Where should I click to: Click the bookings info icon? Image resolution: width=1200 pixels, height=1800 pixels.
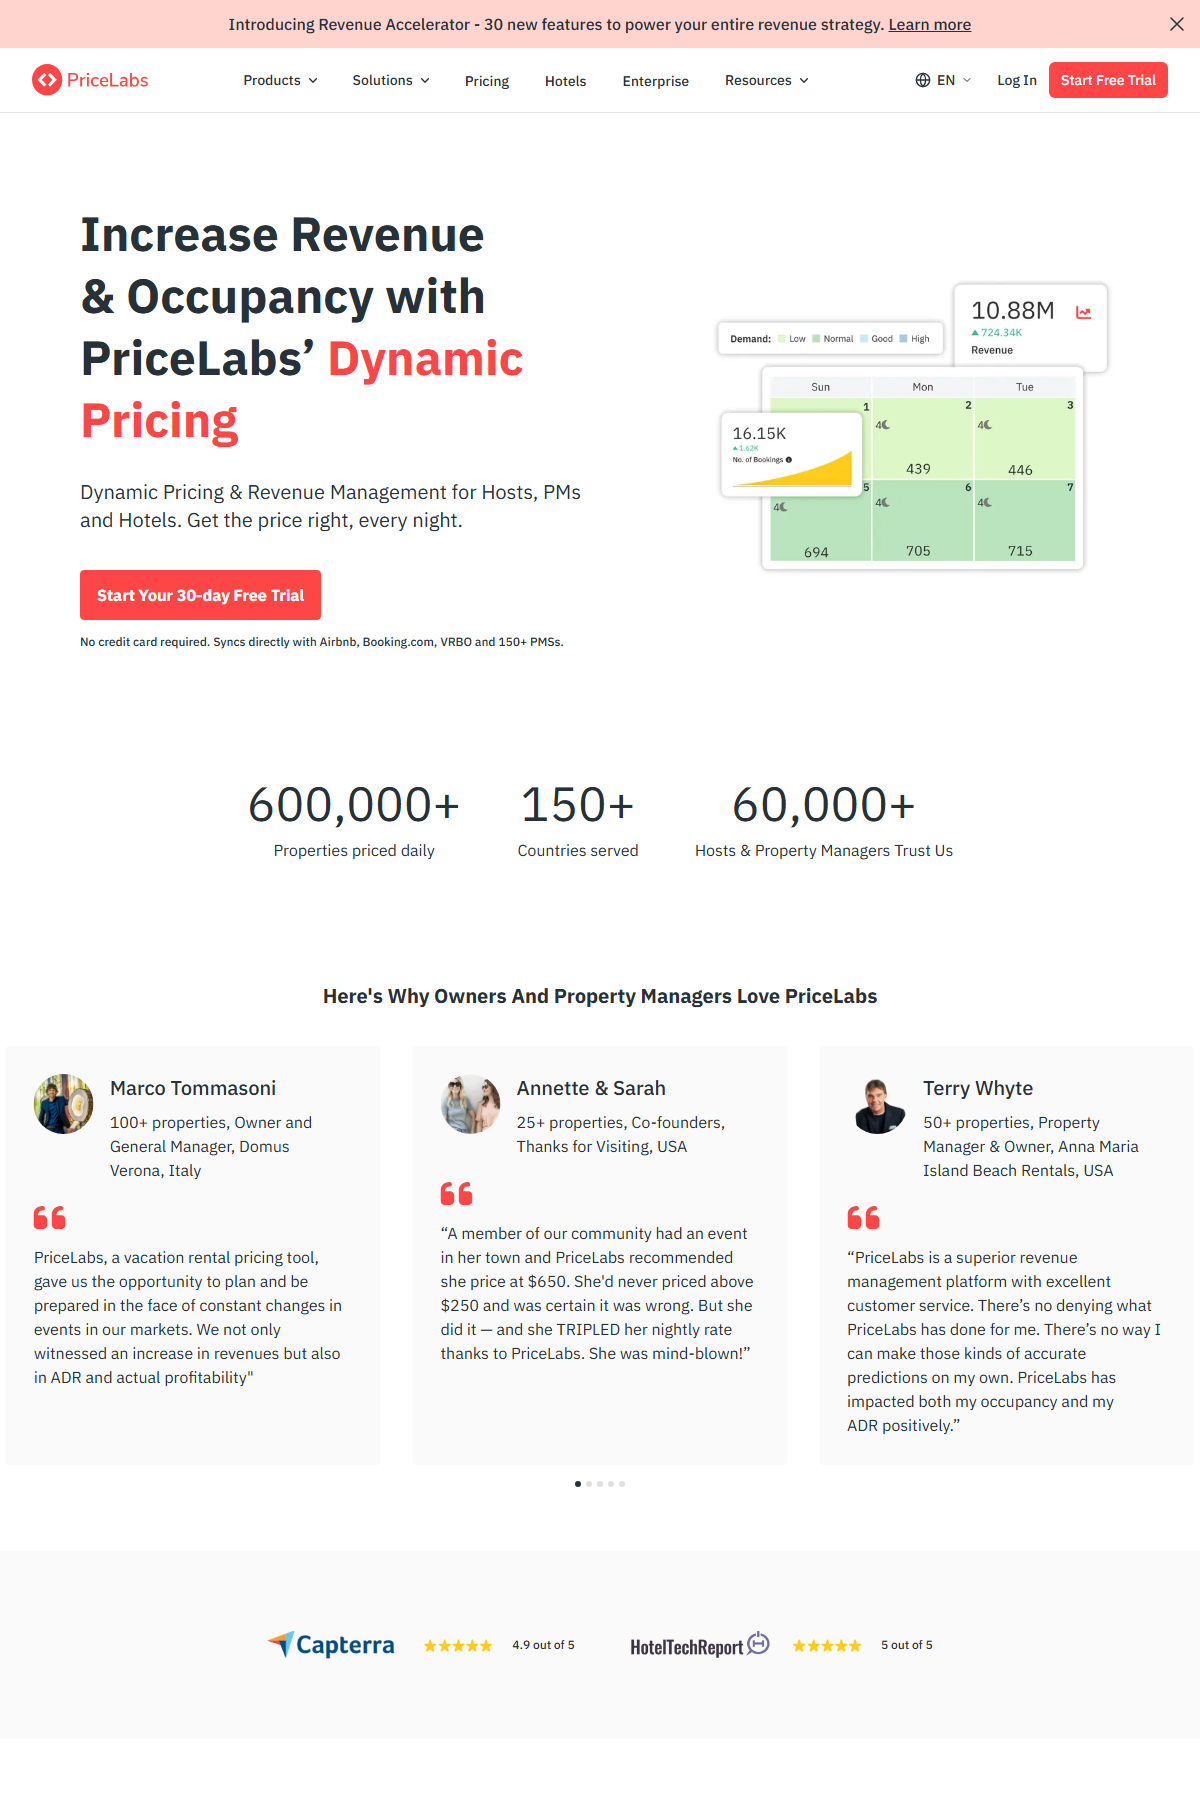point(789,460)
